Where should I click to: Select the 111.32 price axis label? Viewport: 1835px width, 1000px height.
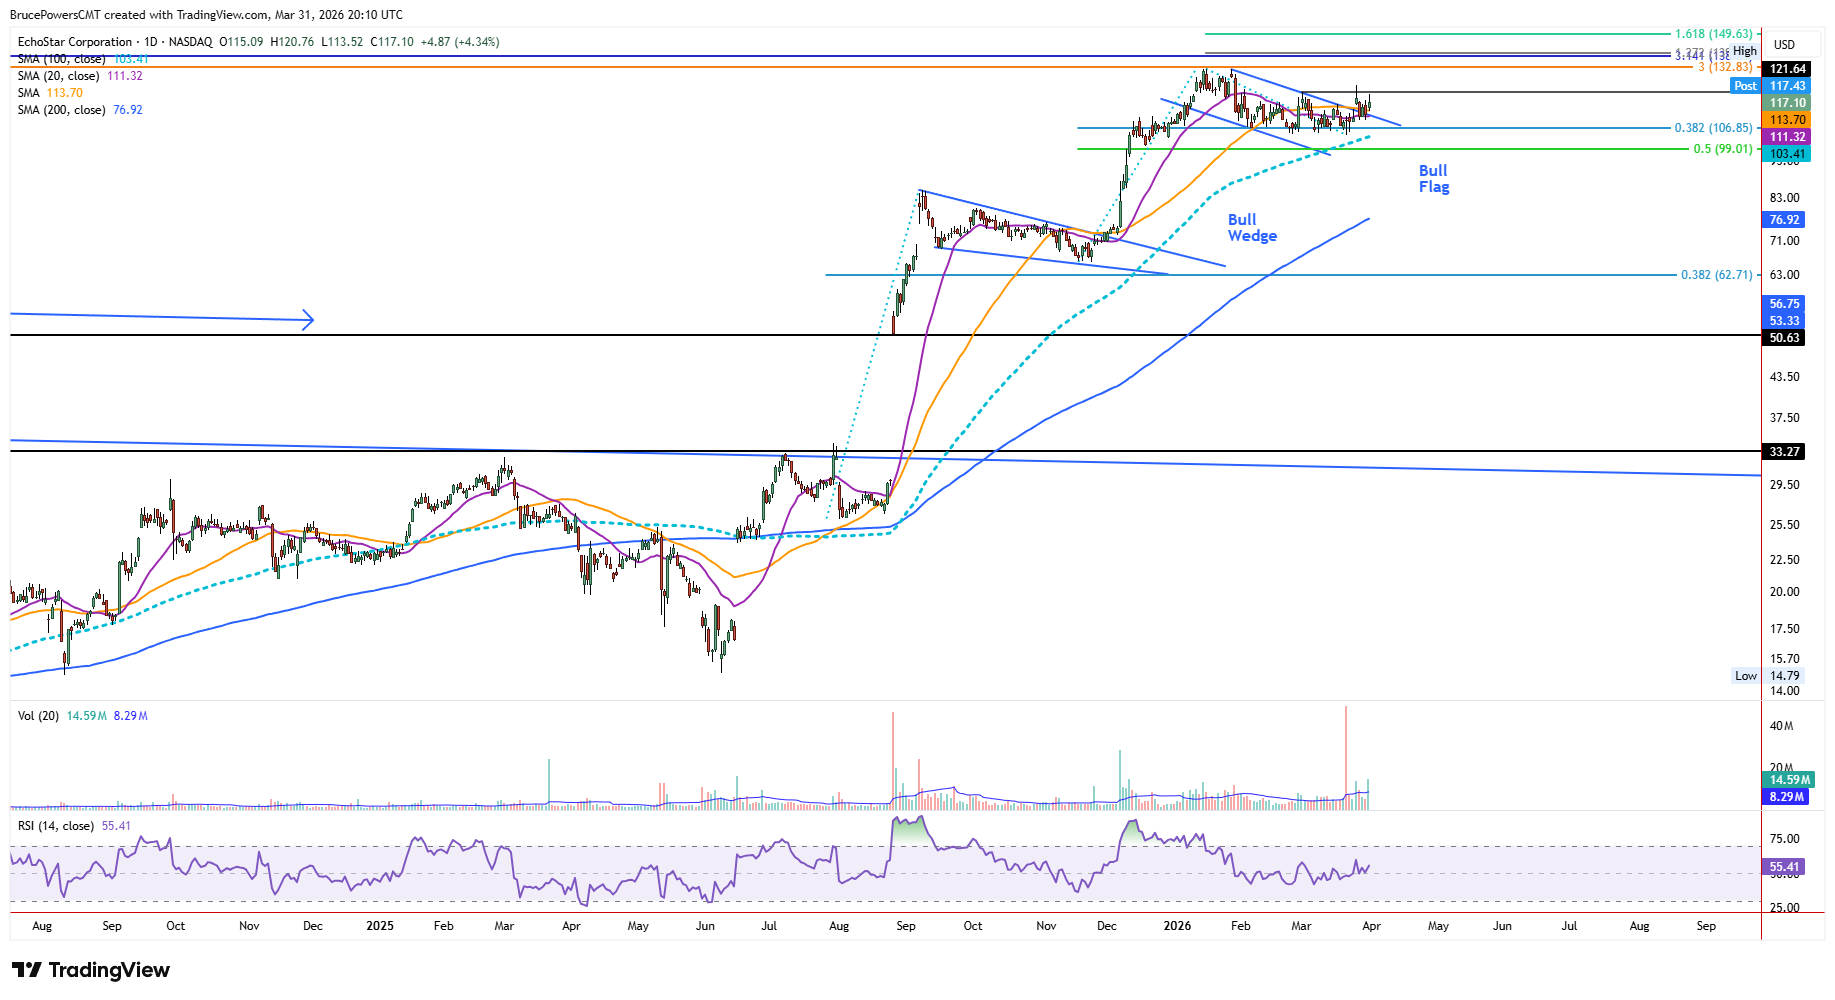click(1787, 137)
